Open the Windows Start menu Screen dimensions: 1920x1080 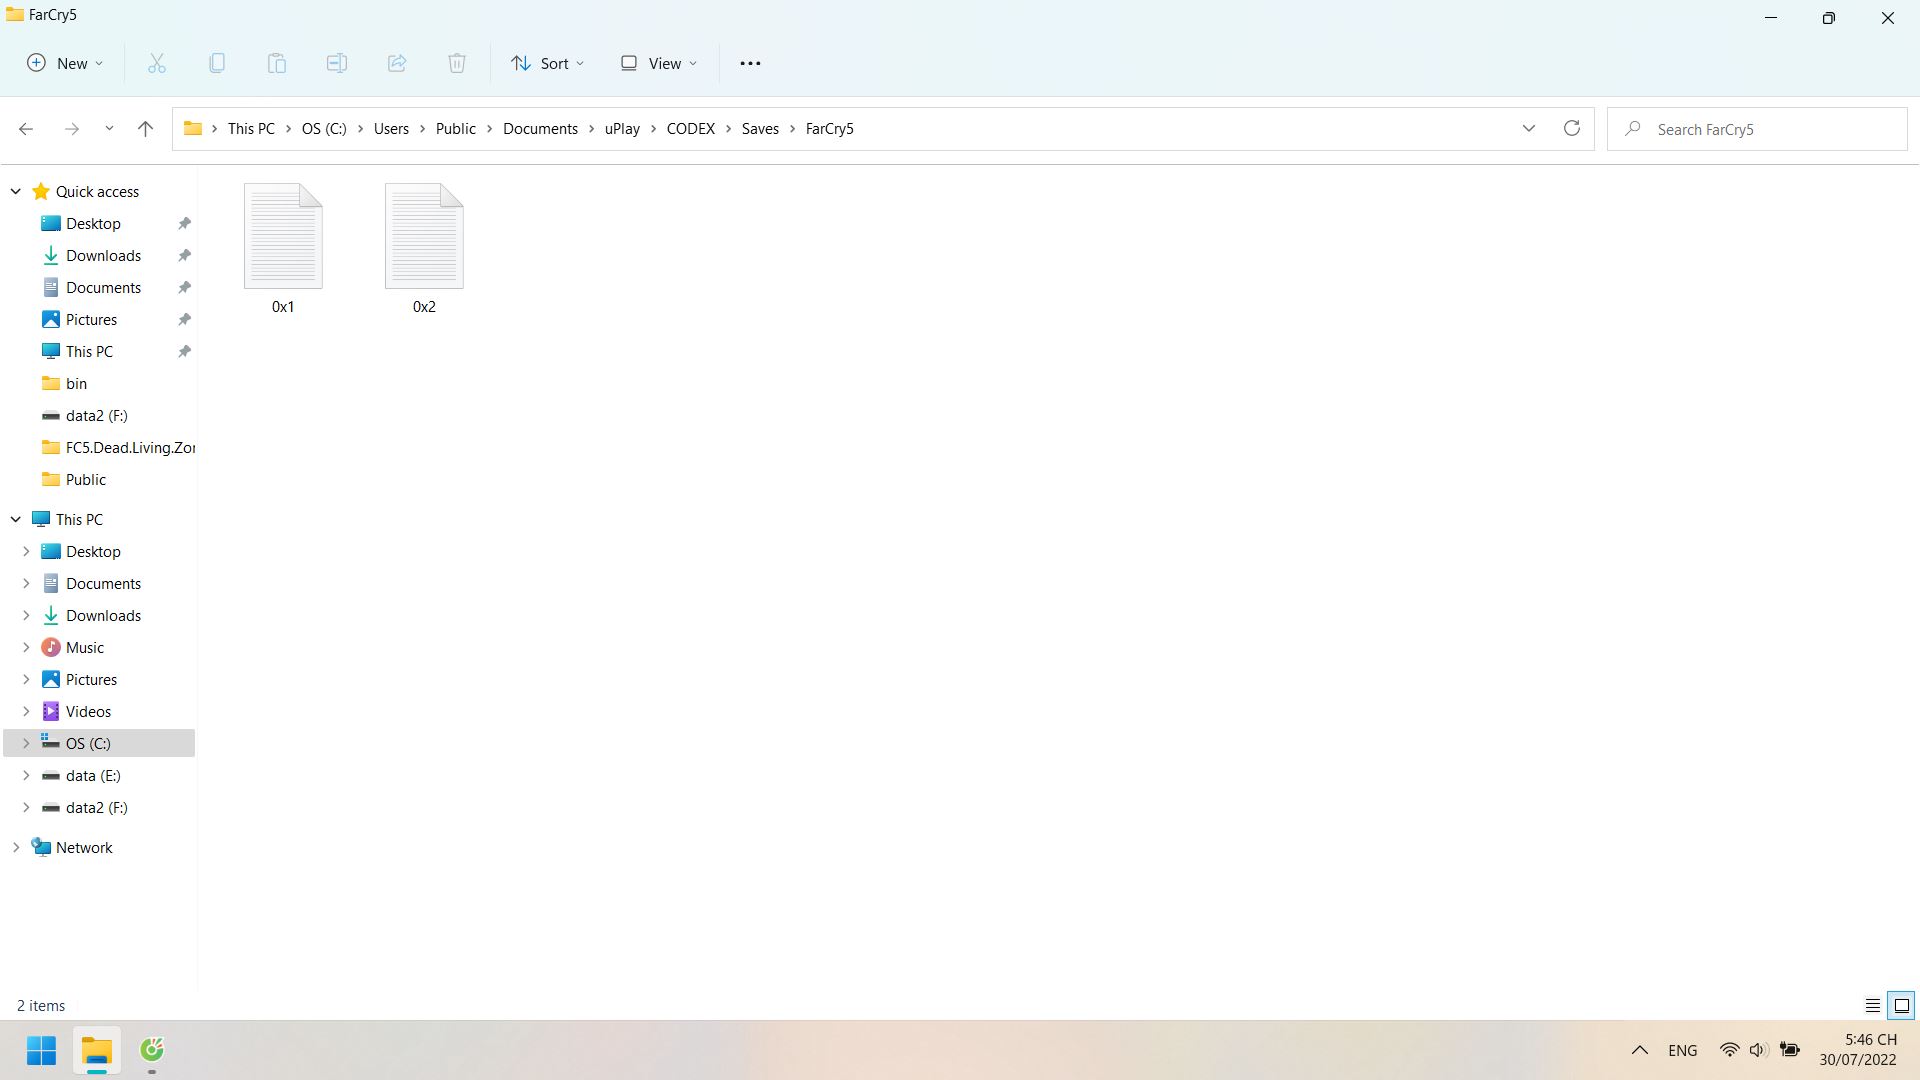click(x=42, y=1050)
